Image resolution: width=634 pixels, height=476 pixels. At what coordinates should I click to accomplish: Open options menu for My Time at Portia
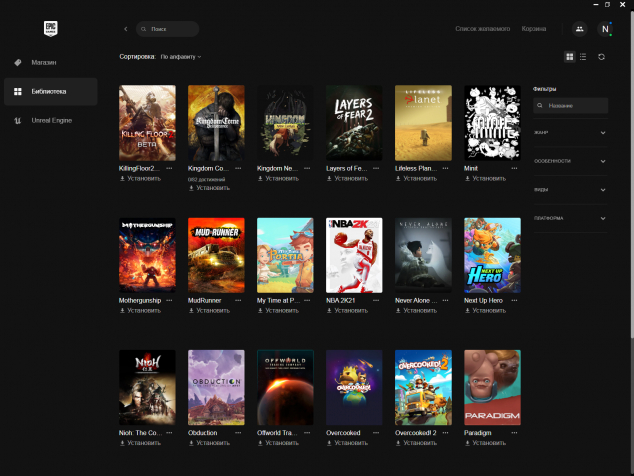[307, 300]
